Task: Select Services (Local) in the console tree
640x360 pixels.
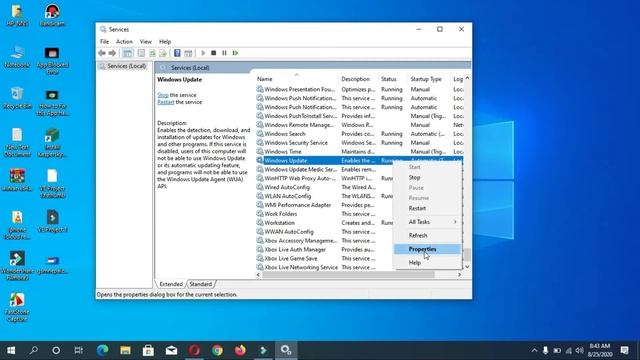Action: pos(123,66)
